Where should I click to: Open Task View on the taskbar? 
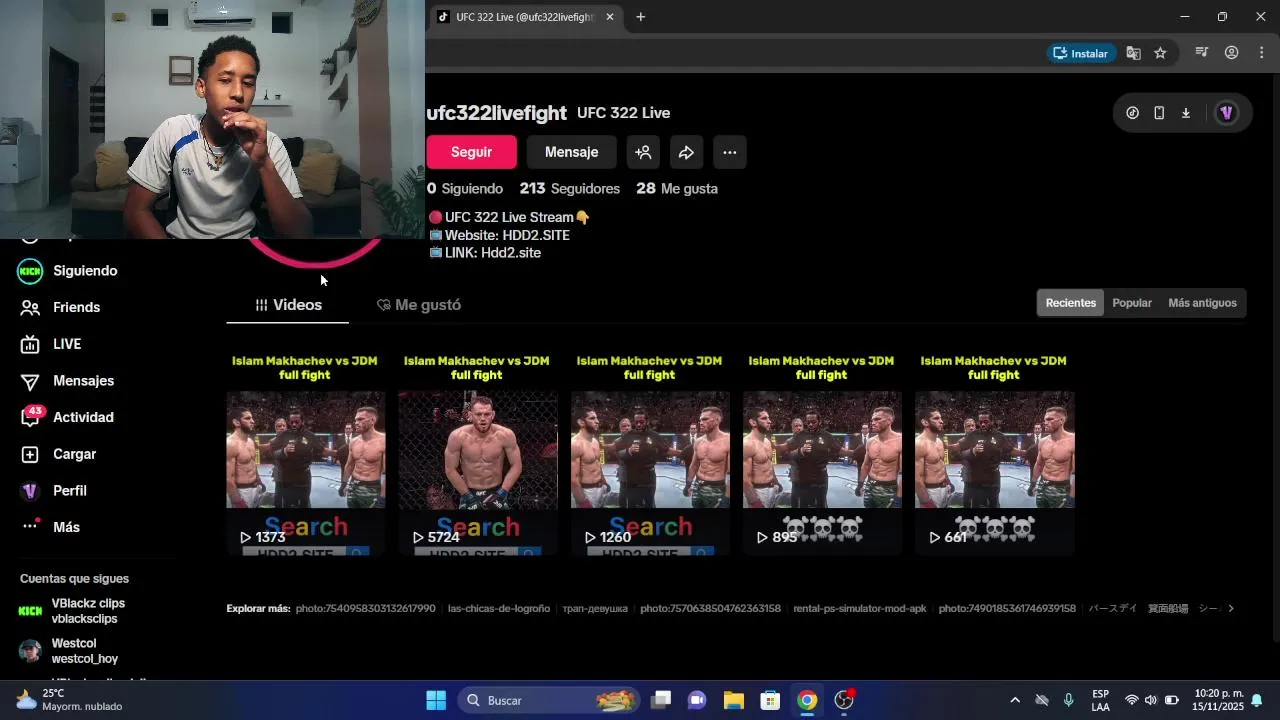click(660, 700)
